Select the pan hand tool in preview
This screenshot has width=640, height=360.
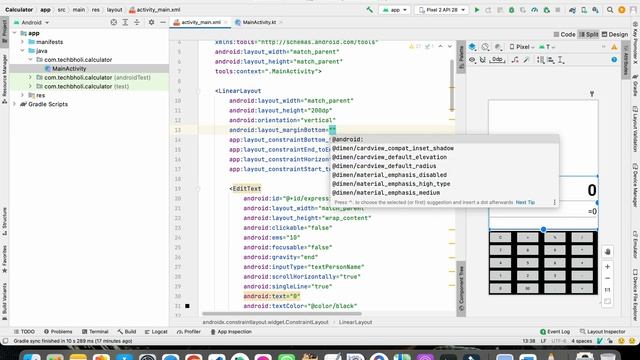click(x=607, y=252)
